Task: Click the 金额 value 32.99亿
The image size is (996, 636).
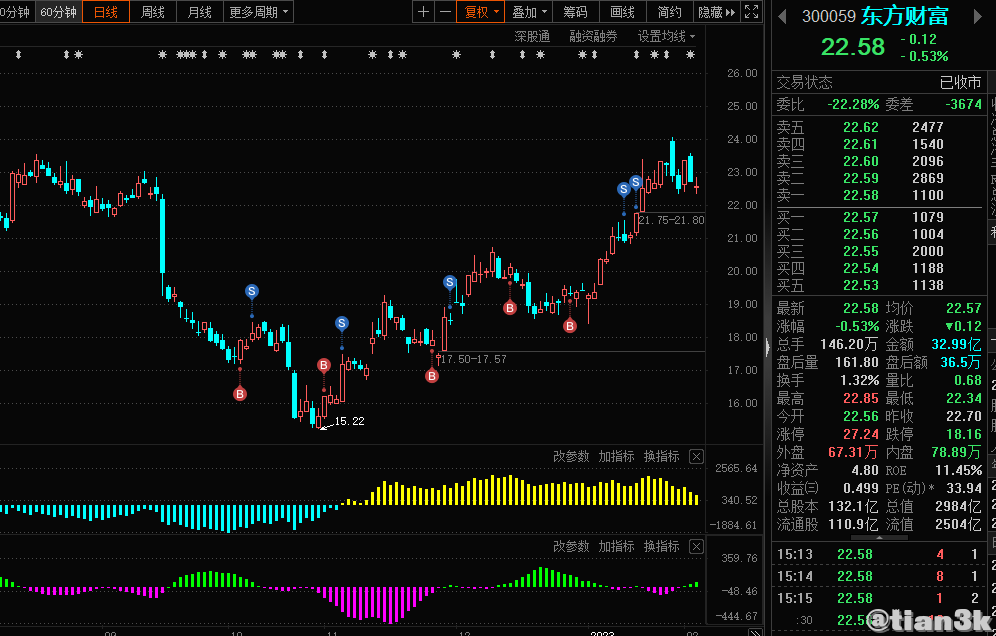Action: pyautogui.click(x=957, y=344)
